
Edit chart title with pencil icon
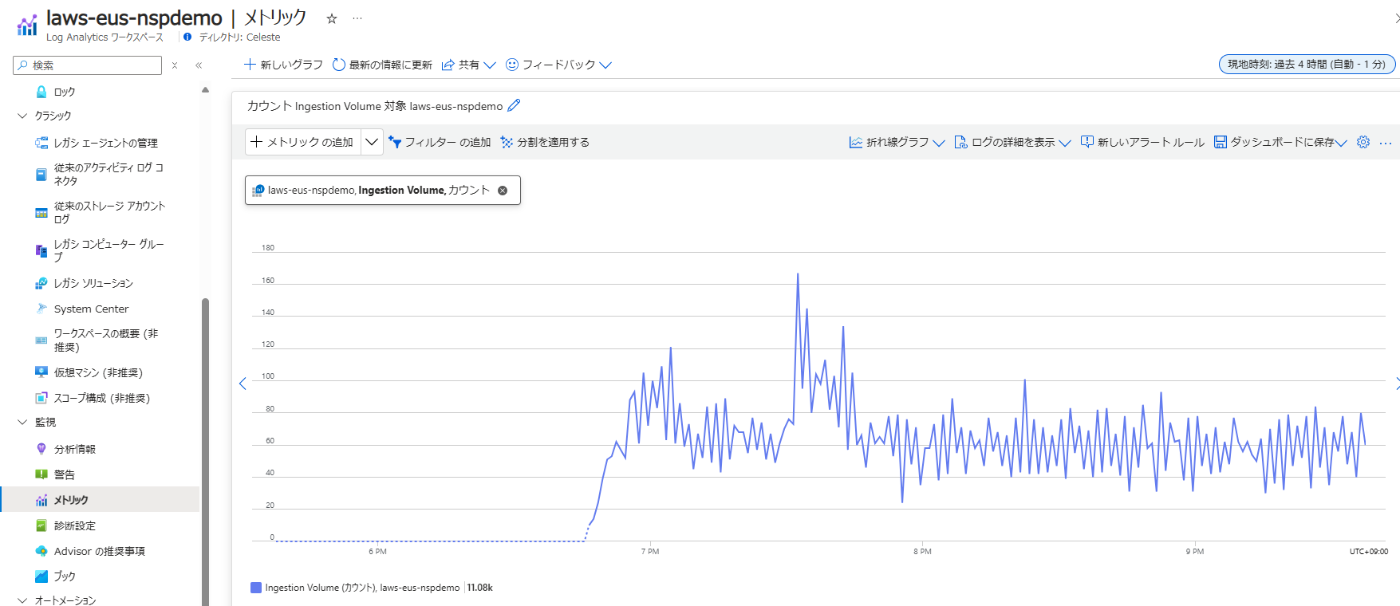[x=514, y=105]
